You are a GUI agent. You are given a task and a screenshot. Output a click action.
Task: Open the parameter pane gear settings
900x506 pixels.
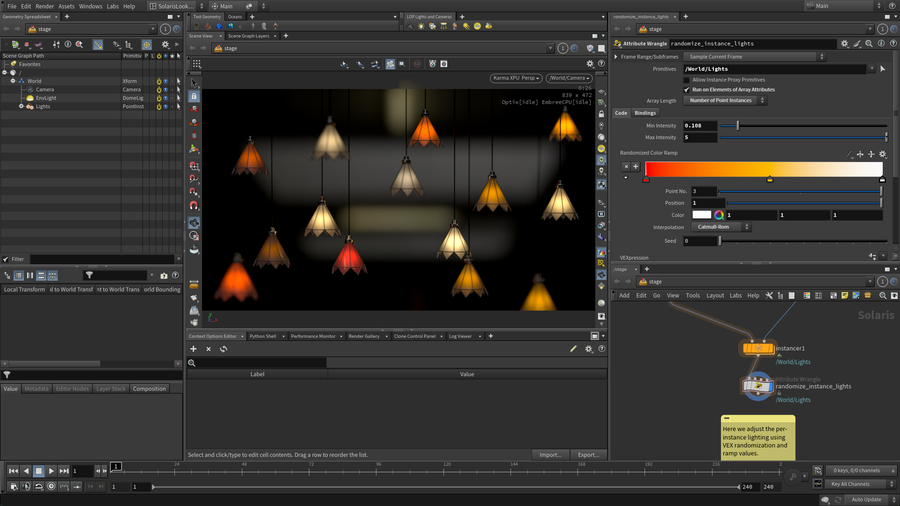click(844, 43)
